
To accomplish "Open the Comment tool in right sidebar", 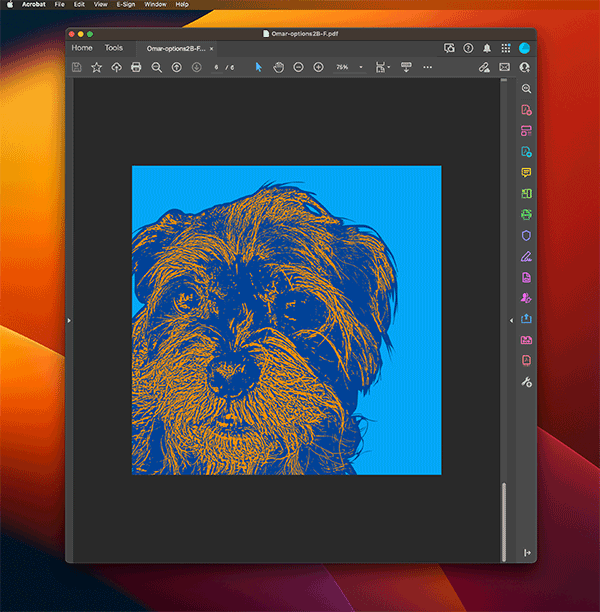I will point(526,172).
